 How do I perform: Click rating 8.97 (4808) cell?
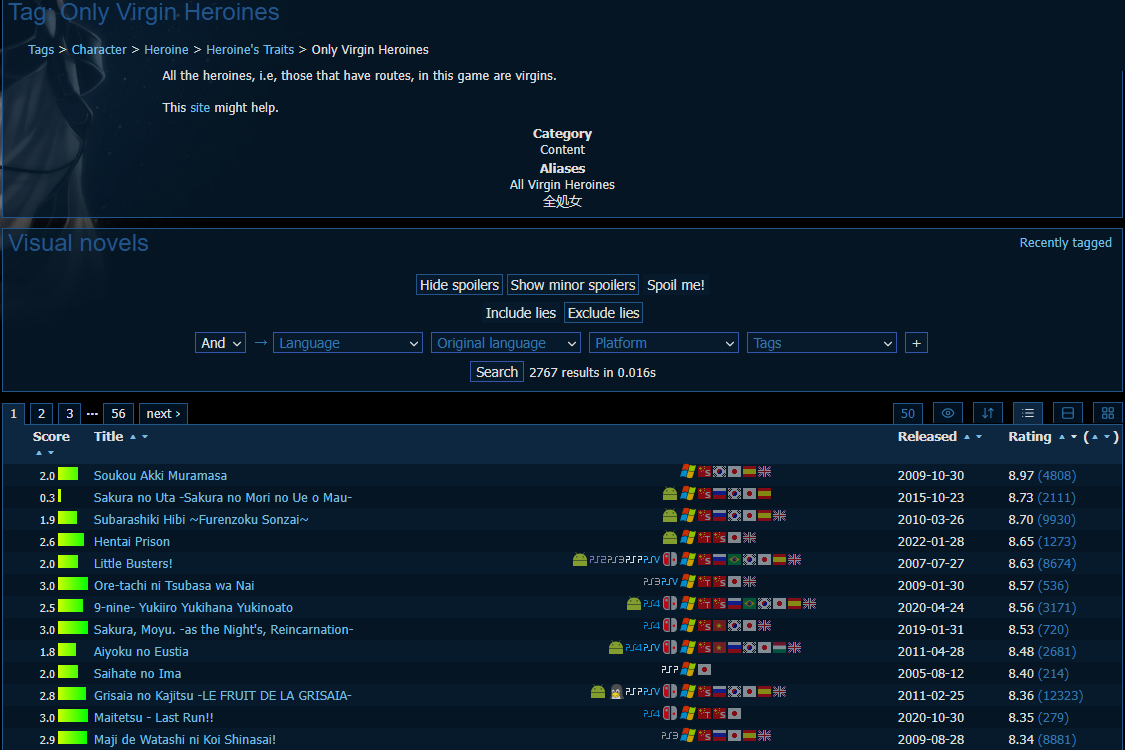click(1042, 476)
